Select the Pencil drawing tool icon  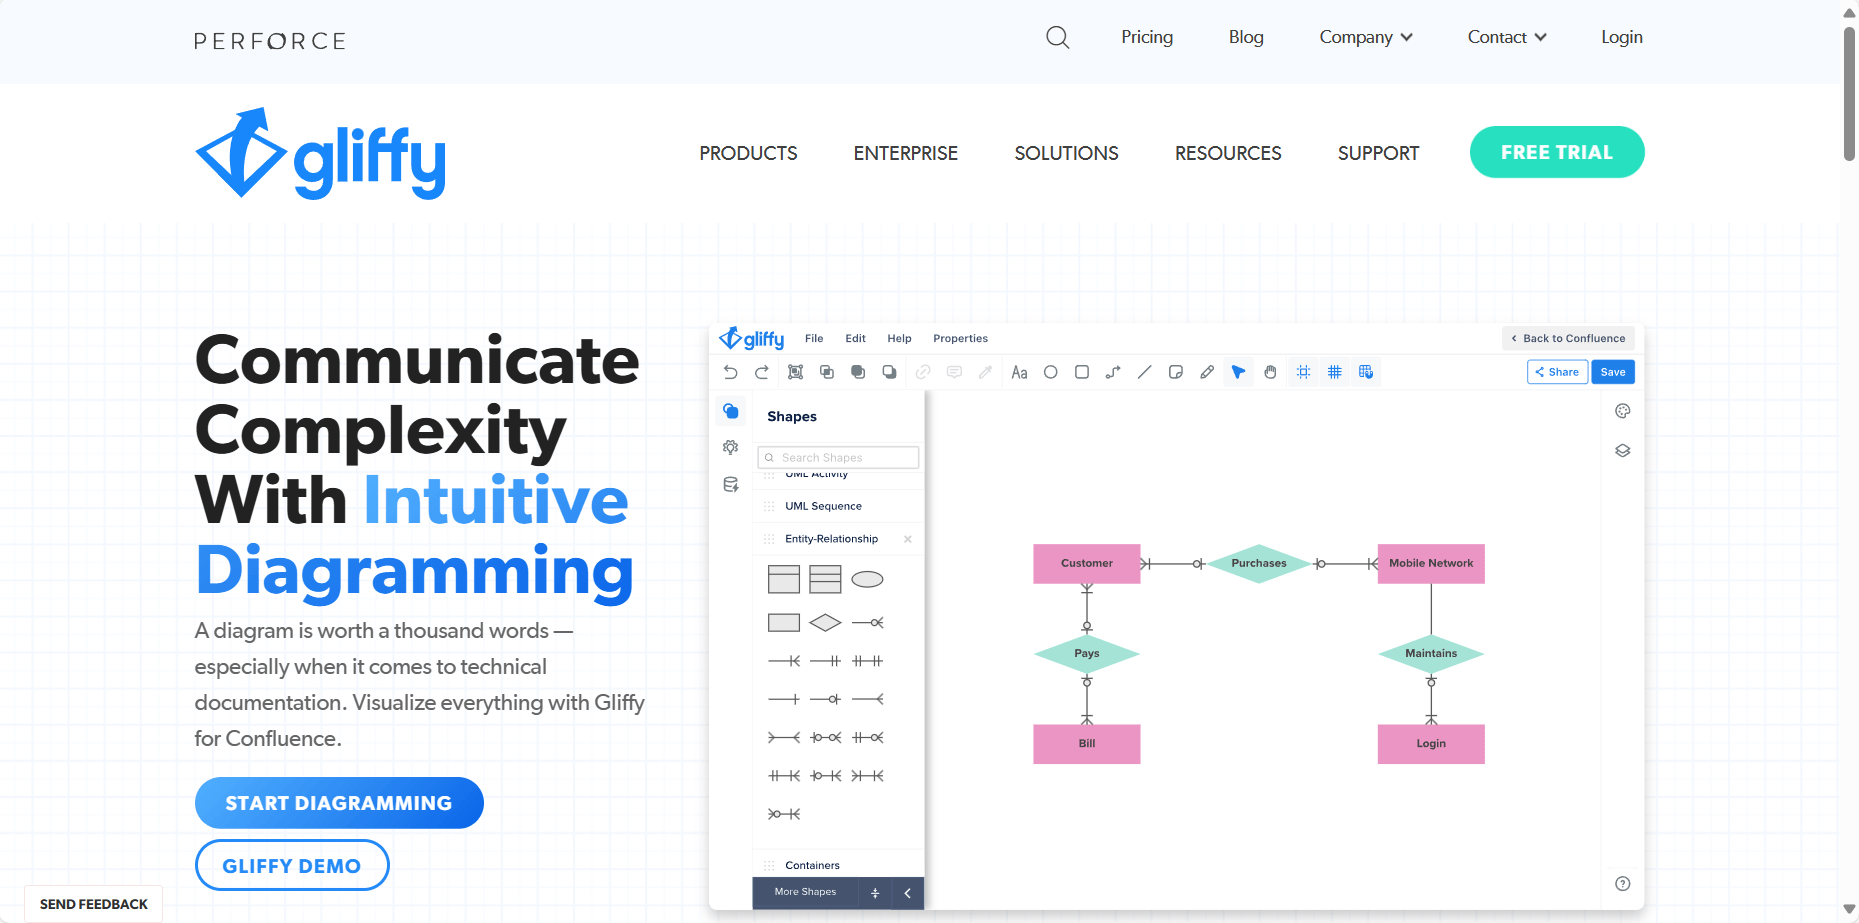click(x=1207, y=372)
